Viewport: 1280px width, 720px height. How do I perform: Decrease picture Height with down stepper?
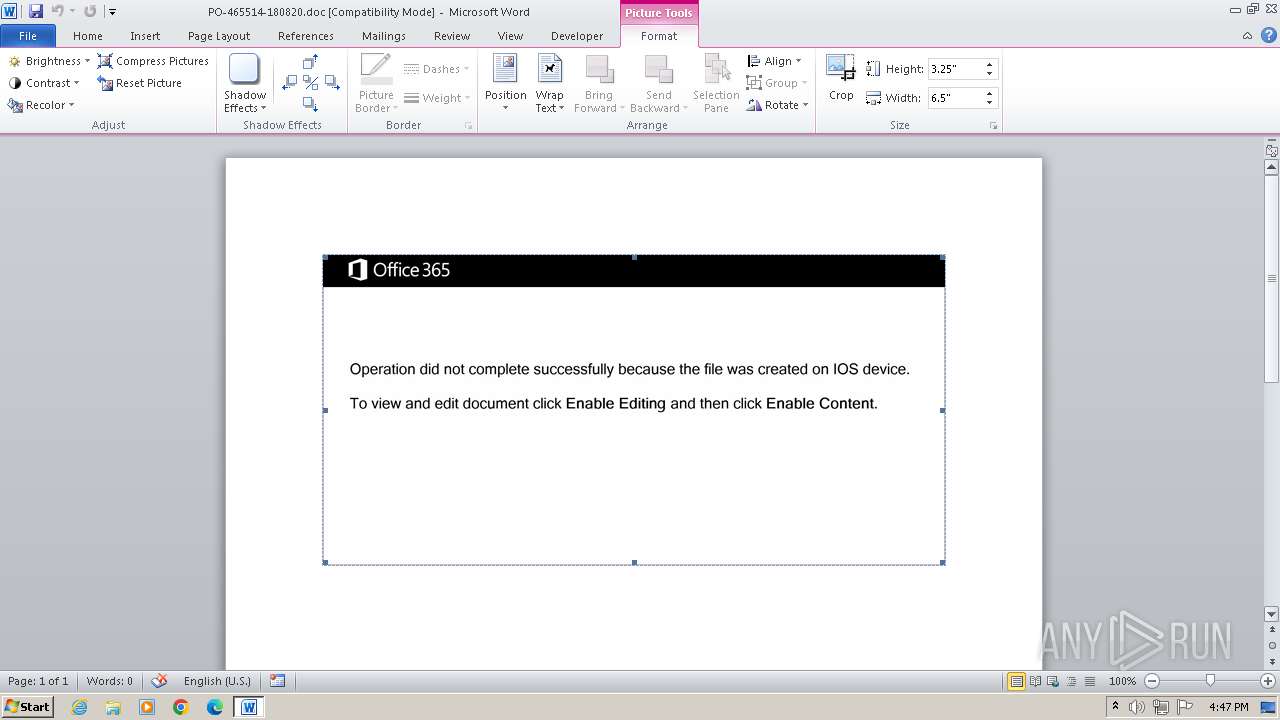[x=990, y=74]
